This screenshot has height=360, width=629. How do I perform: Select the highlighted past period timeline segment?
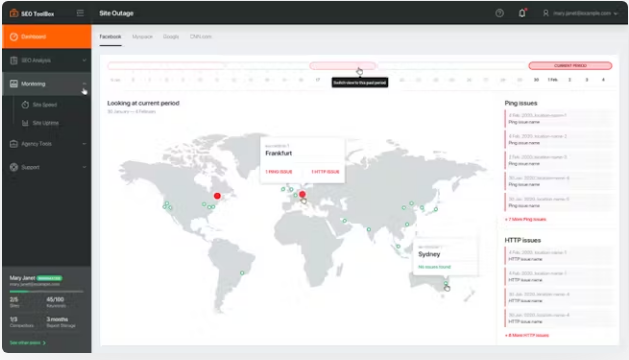click(x=342, y=65)
